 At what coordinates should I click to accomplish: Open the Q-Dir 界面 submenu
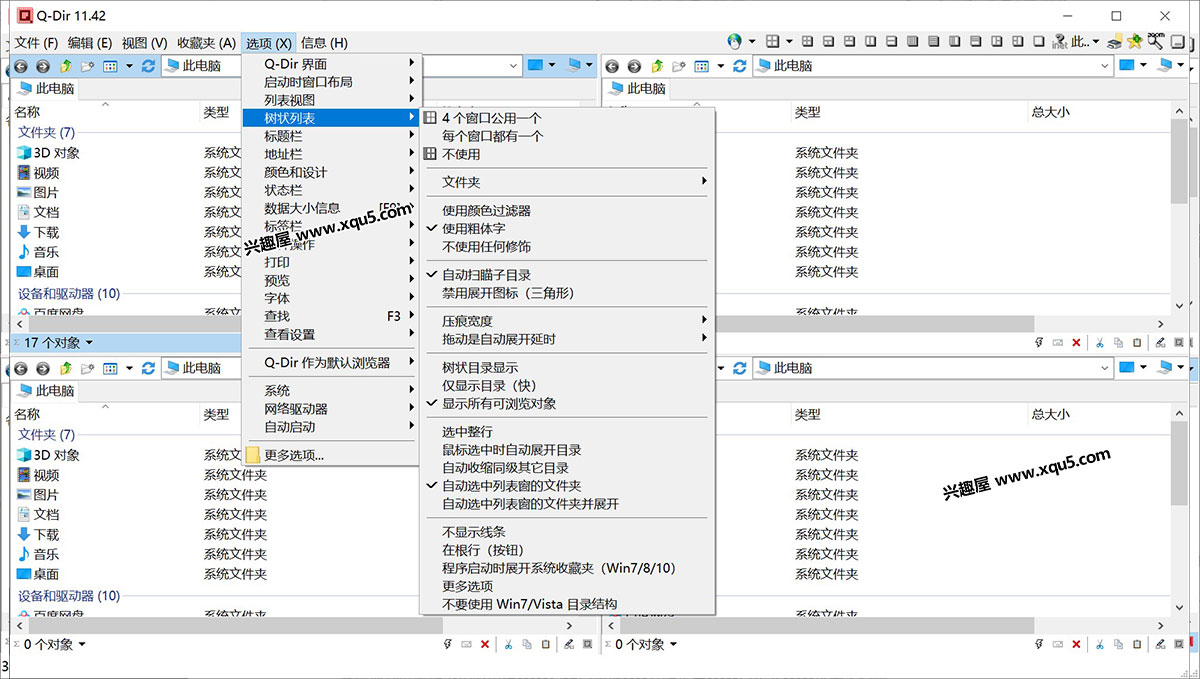point(333,64)
